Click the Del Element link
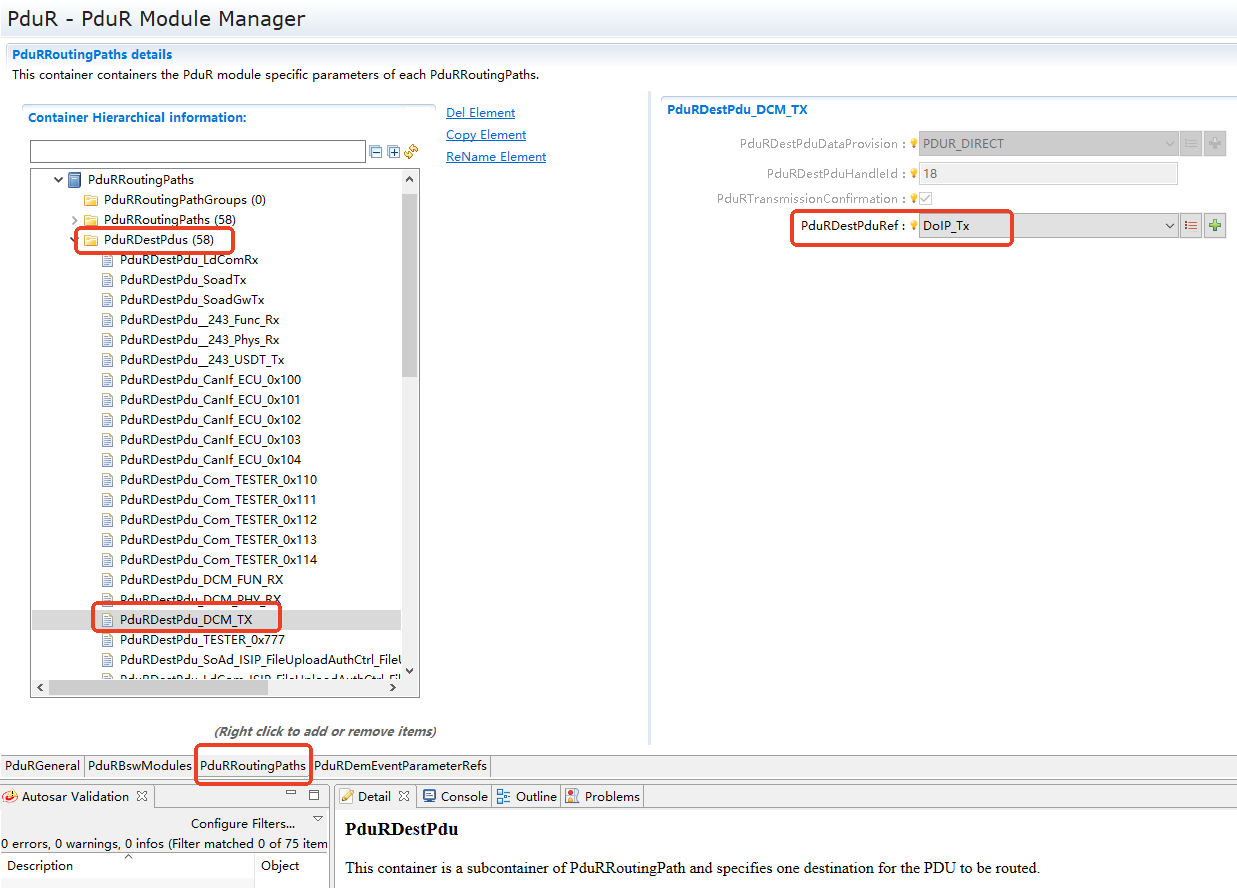 pyautogui.click(x=480, y=113)
